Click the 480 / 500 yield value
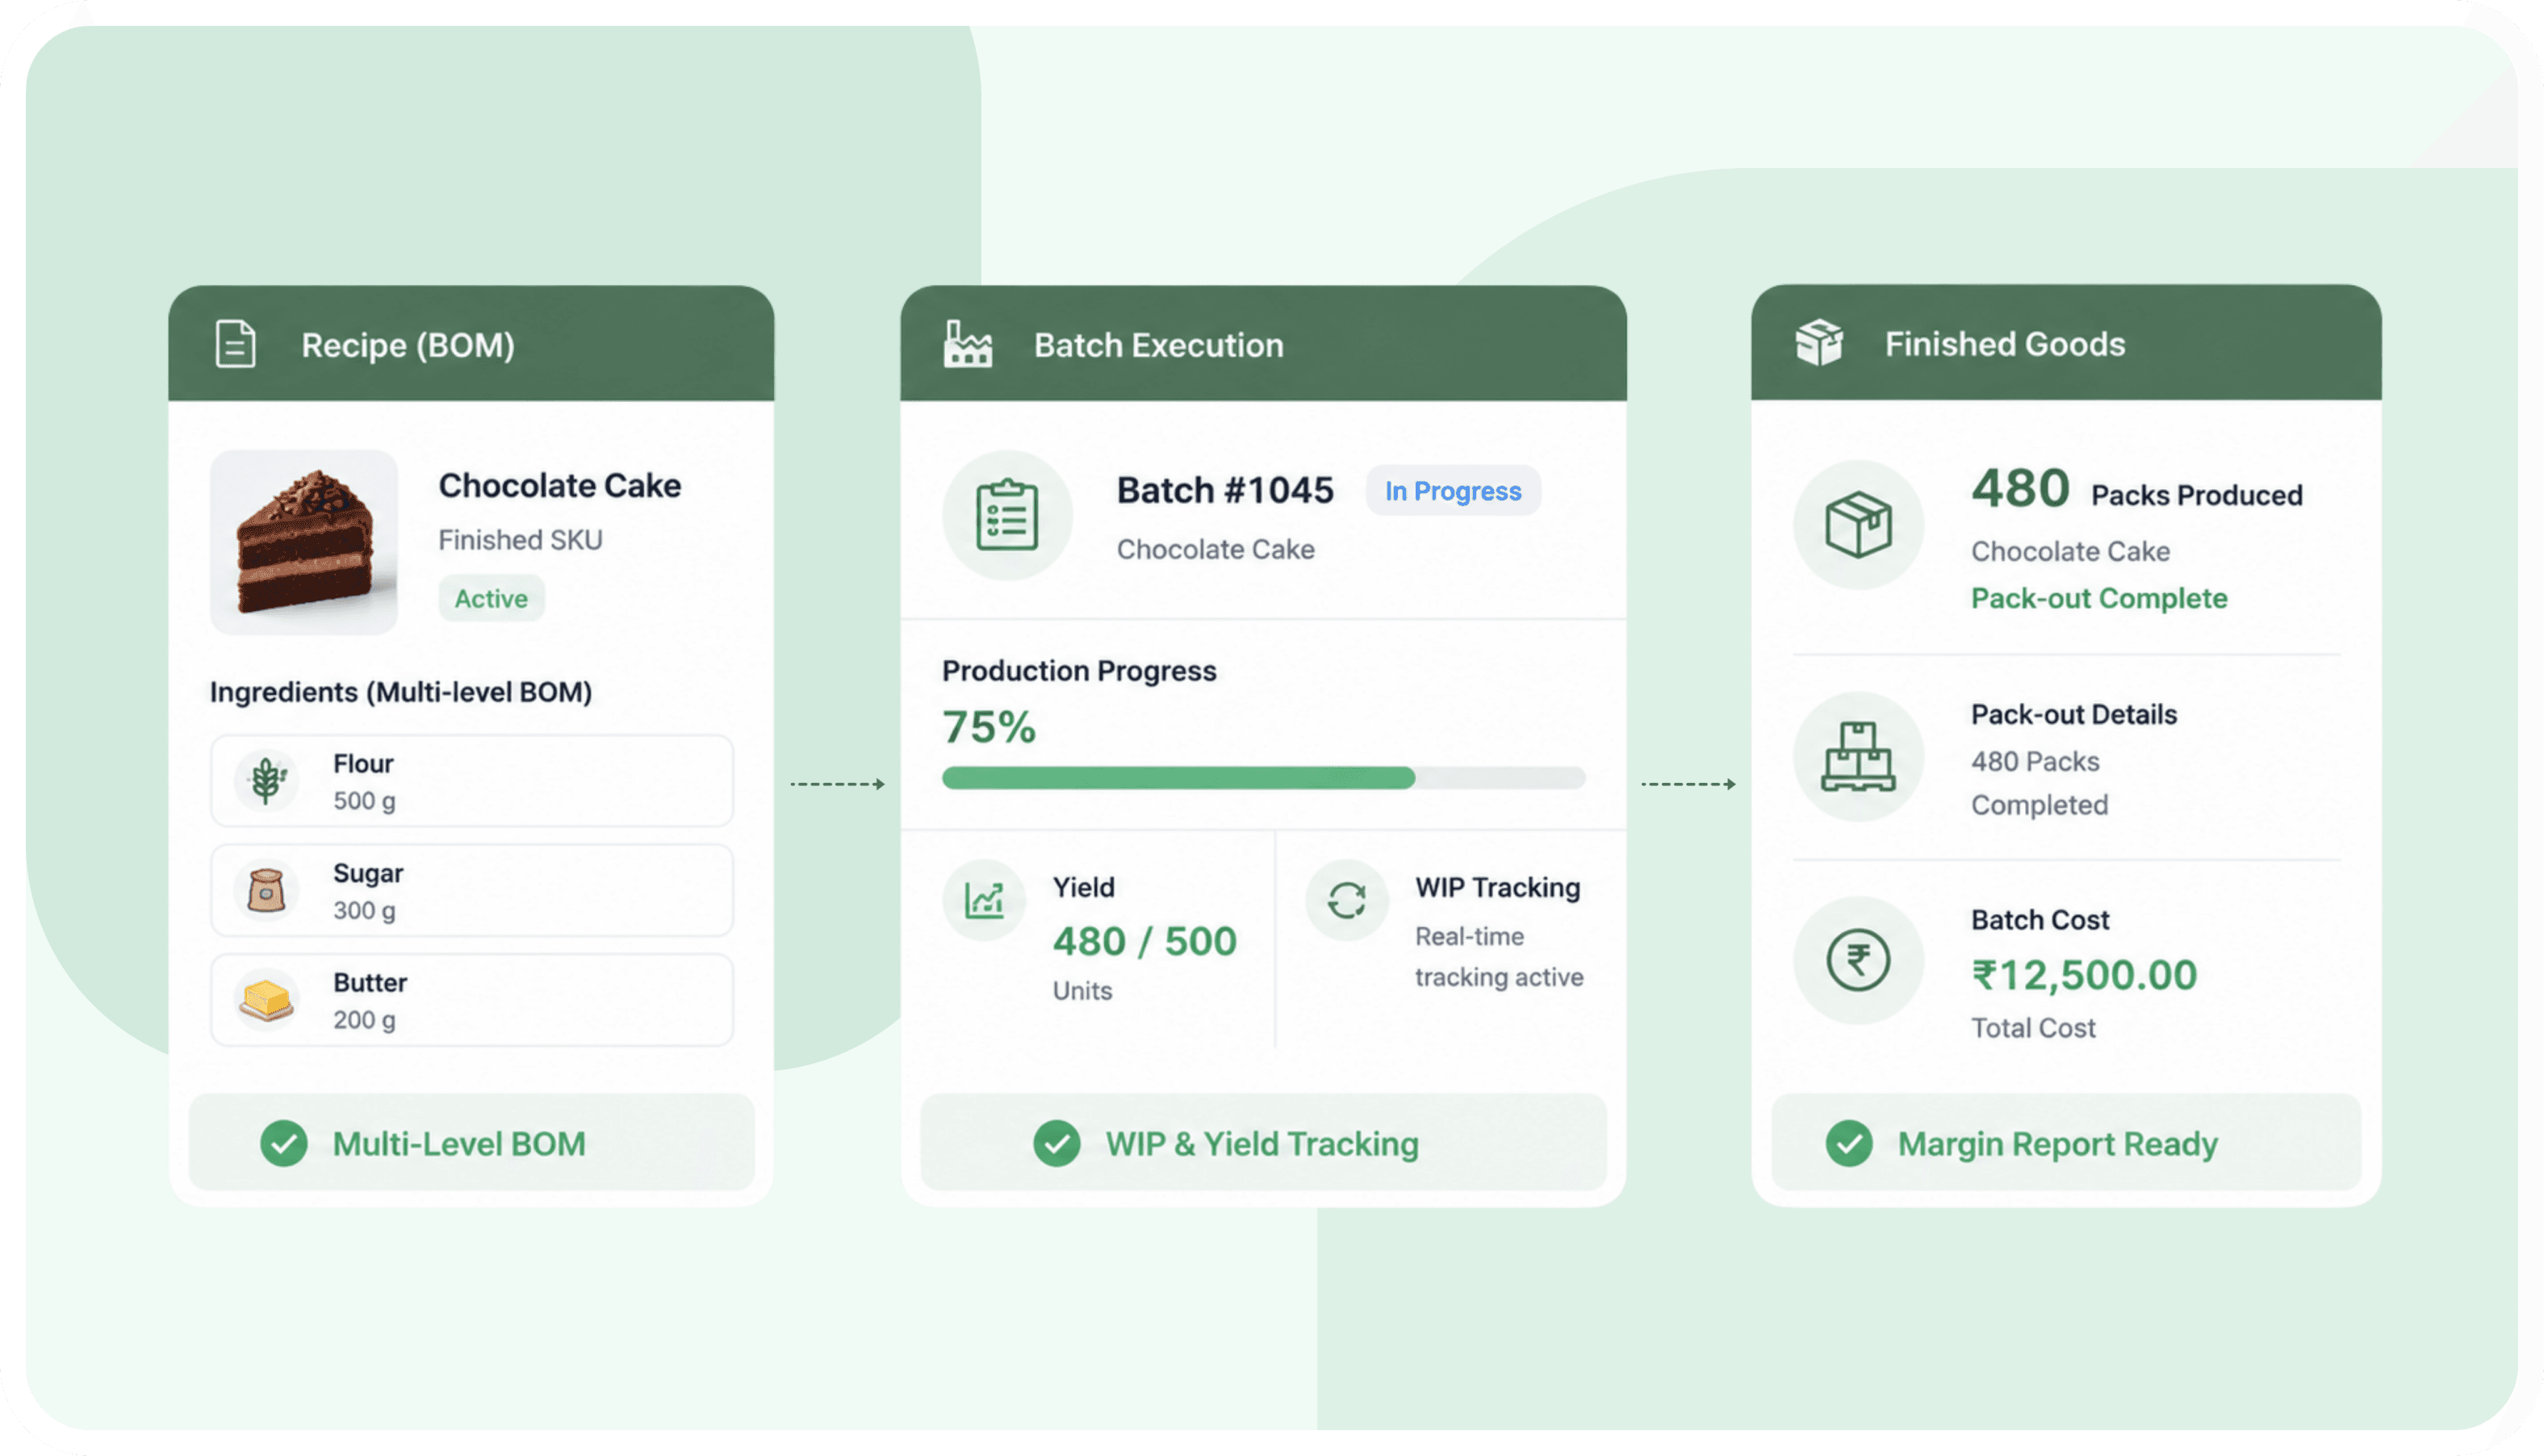 1145,941
